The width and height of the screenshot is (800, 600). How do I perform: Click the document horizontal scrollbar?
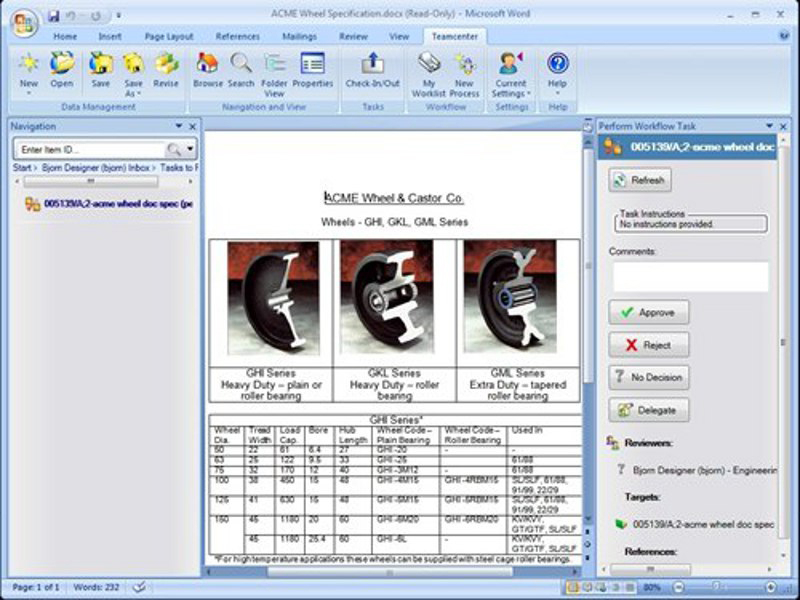[x=390, y=572]
